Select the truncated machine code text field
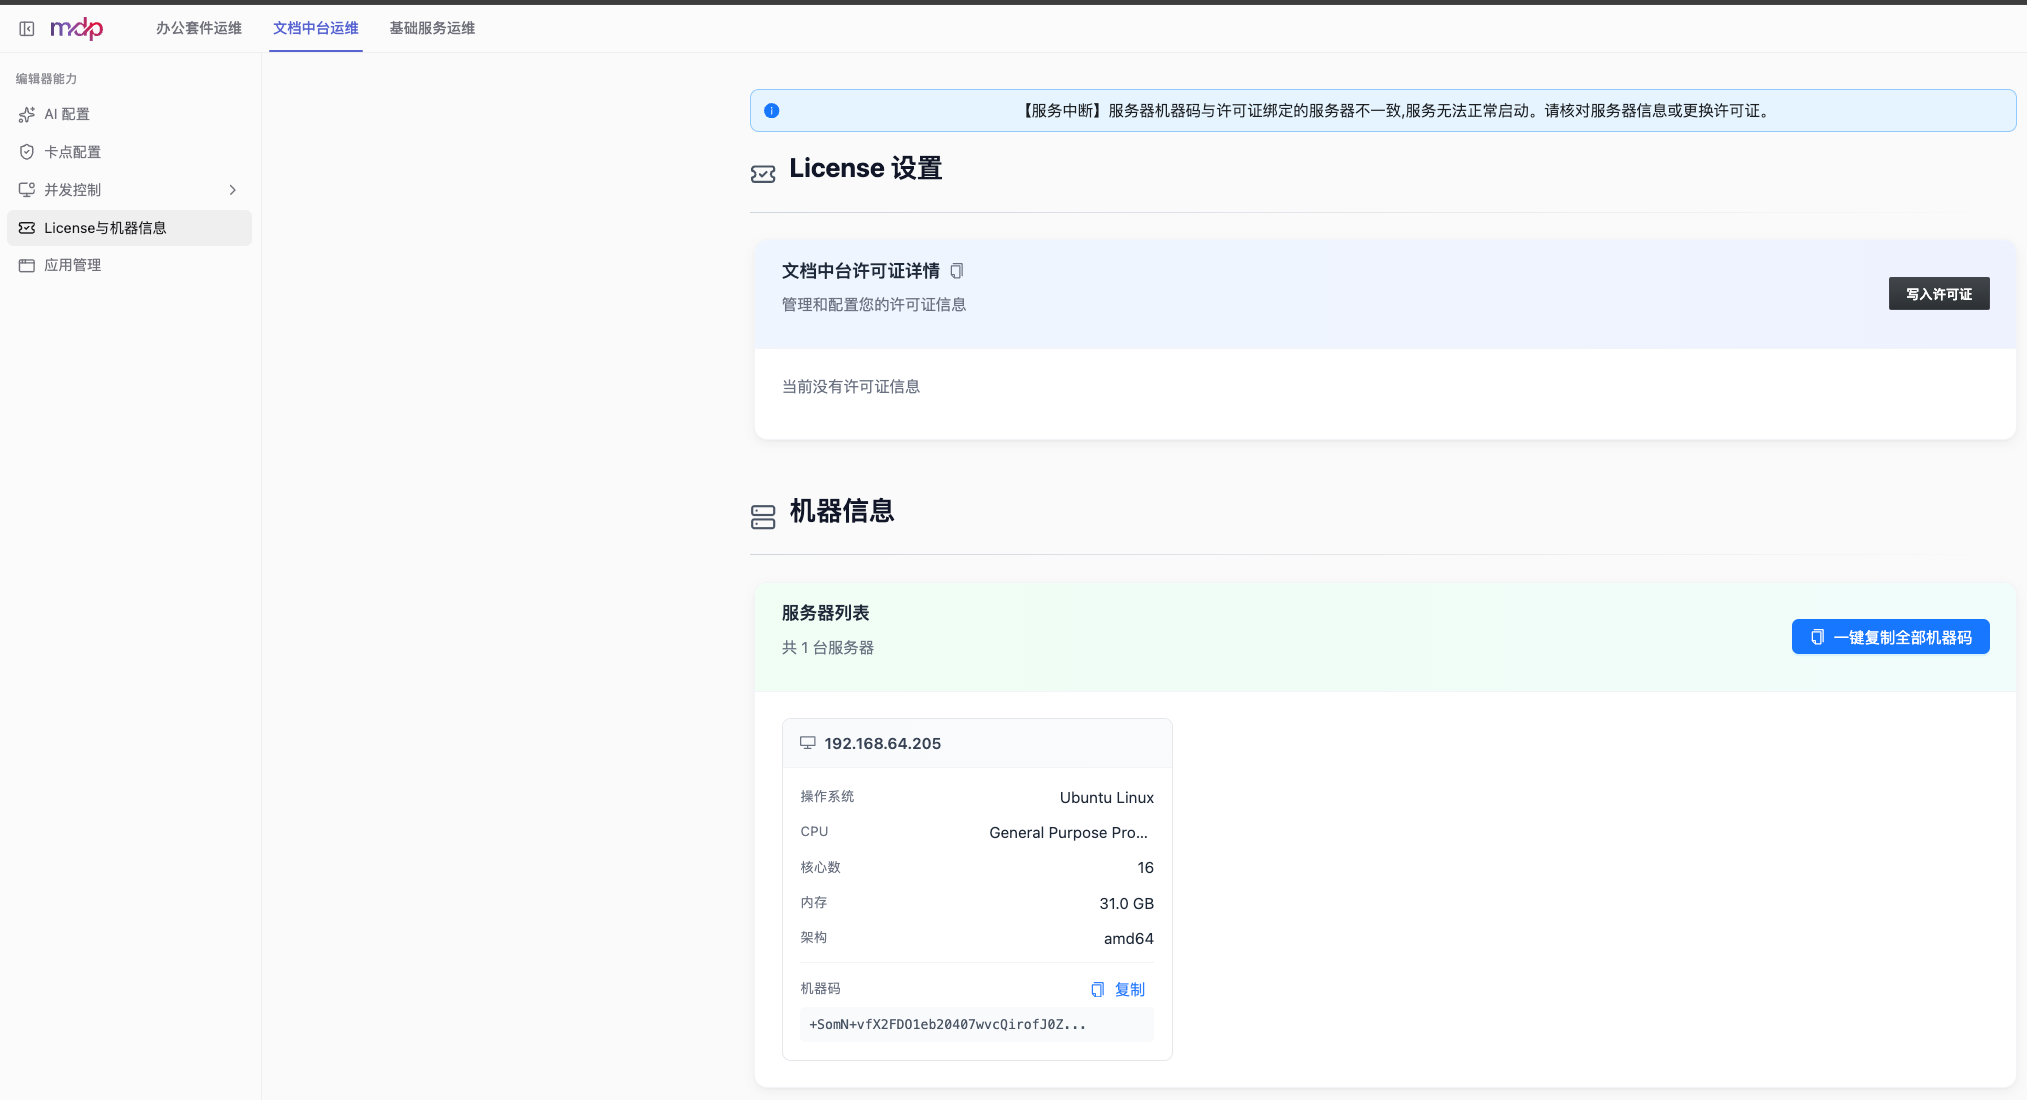 tap(977, 1024)
